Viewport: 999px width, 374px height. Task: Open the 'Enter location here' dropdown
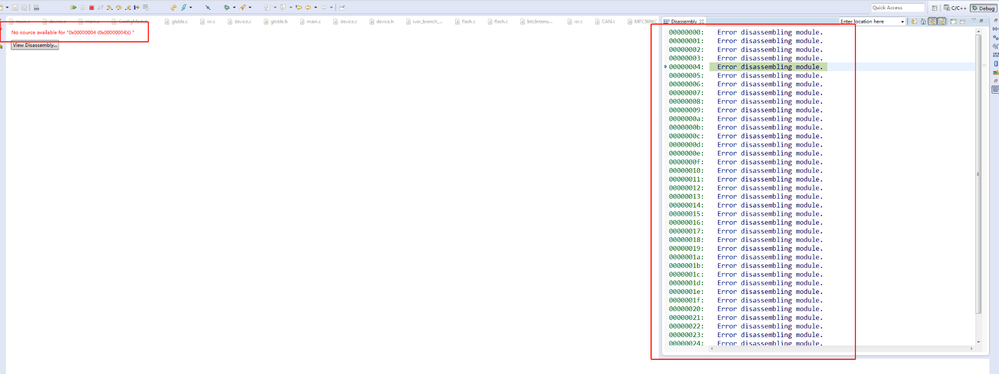click(903, 22)
